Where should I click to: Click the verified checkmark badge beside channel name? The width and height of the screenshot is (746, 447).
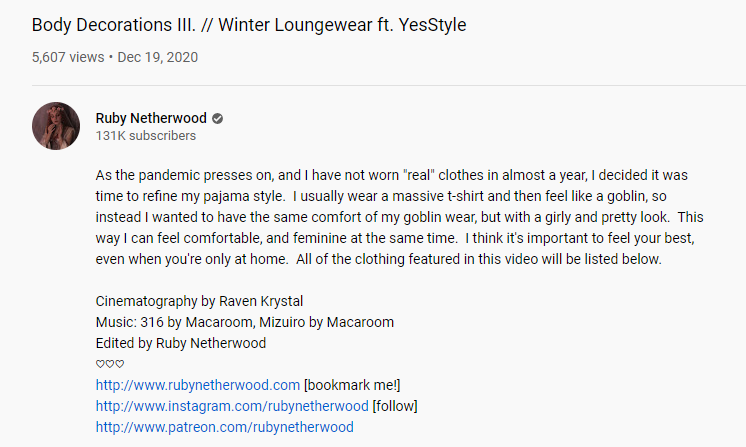(x=217, y=118)
